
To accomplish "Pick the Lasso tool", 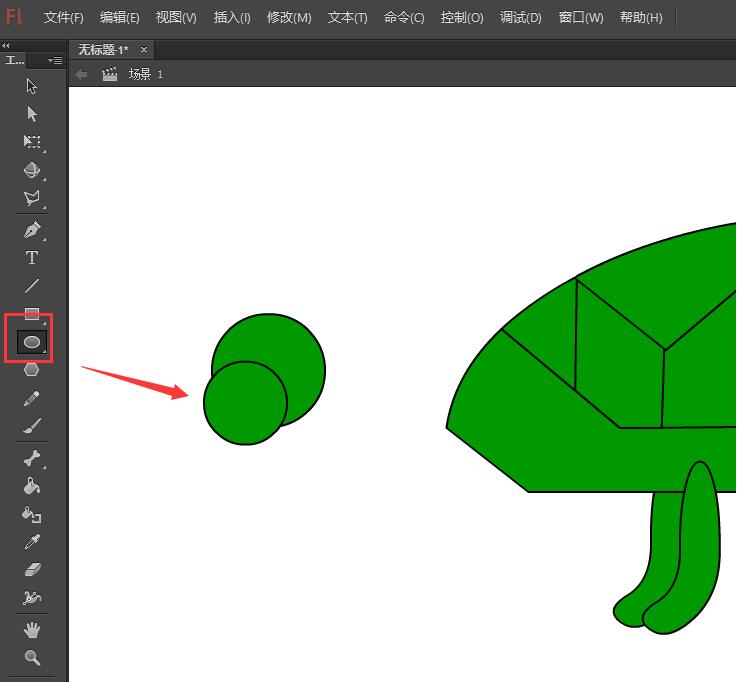I will pyautogui.click(x=32, y=198).
